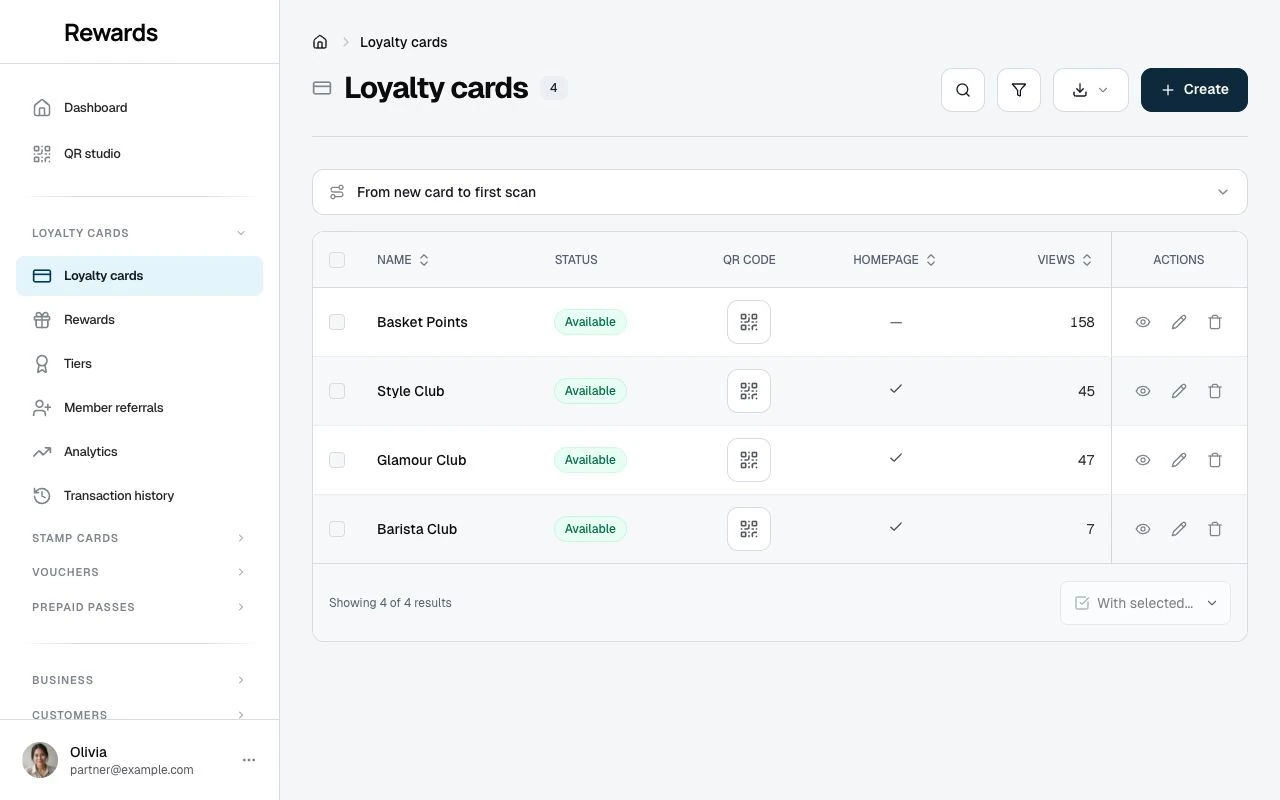The image size is (1280, 800).
Task: Collapse the Loyalty Cards sidebar section
Action: click(139, 233)
